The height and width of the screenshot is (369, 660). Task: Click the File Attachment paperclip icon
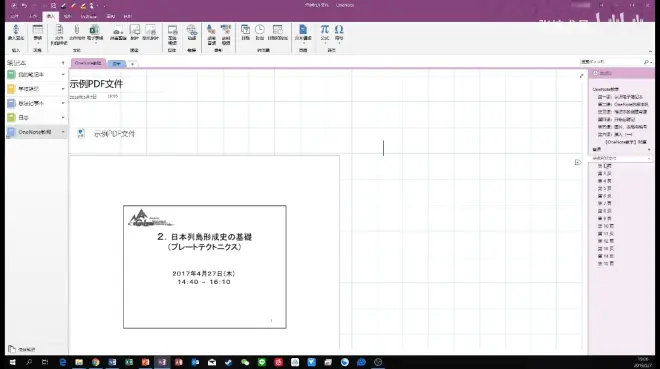(77, 32)
